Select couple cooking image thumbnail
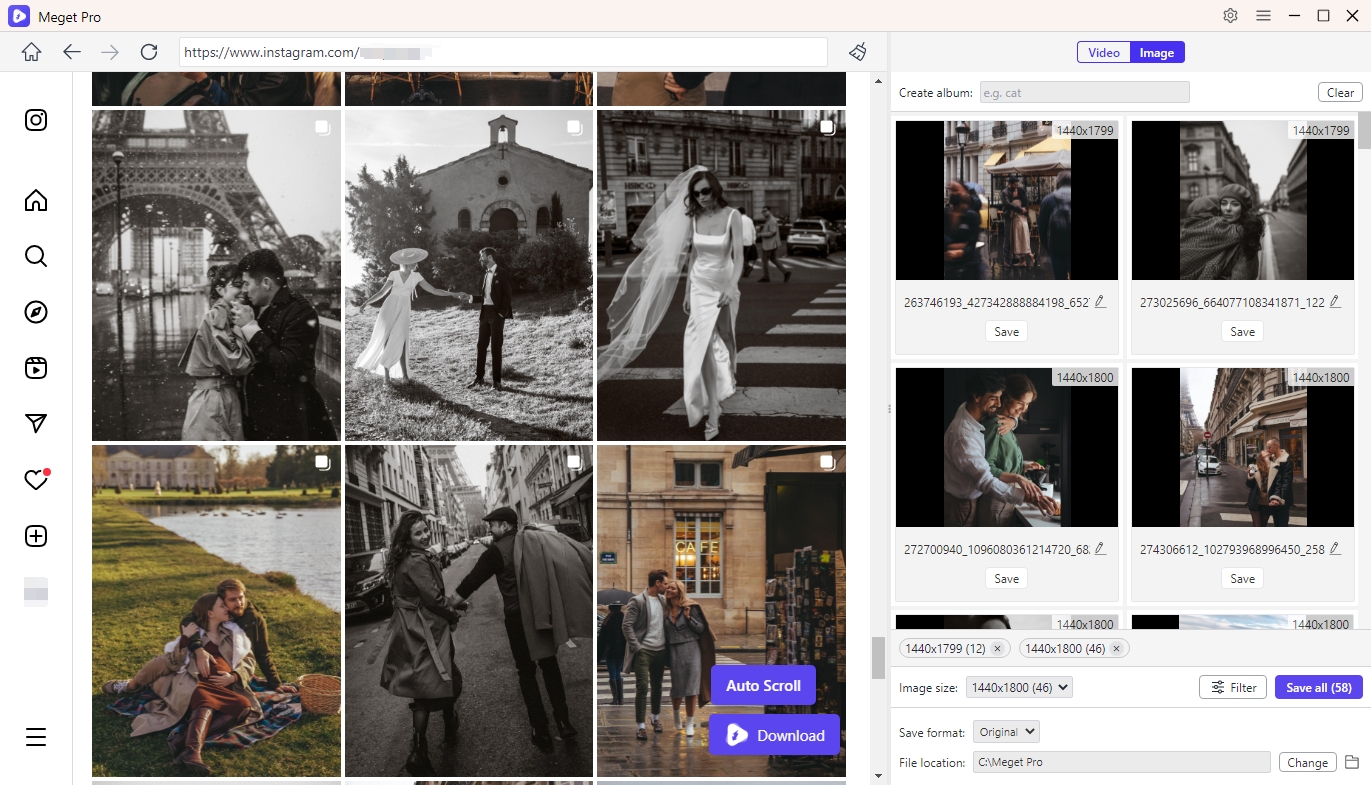This screenshot has width=1371, height=785. tap(1007, 447)
